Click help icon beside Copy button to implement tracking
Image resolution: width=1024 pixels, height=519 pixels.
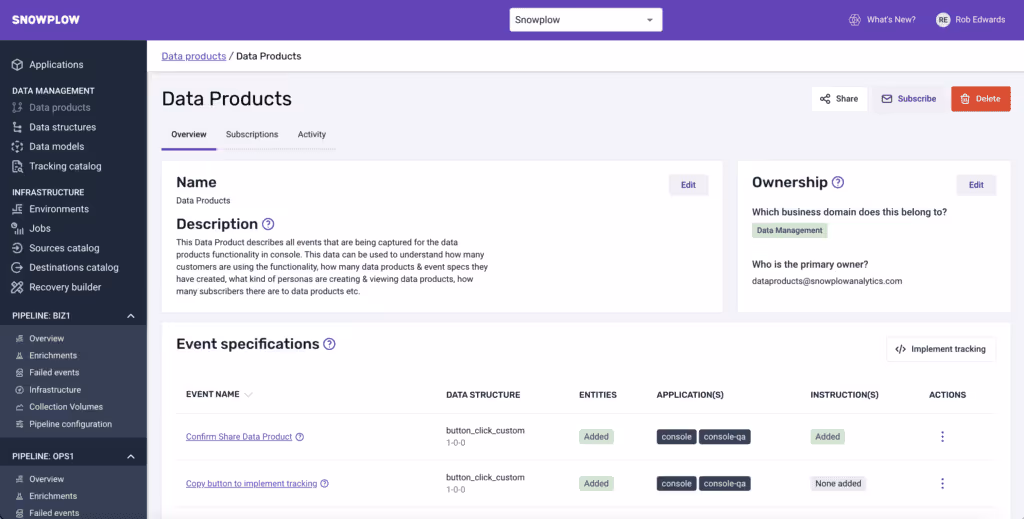[x=325, y=484]
